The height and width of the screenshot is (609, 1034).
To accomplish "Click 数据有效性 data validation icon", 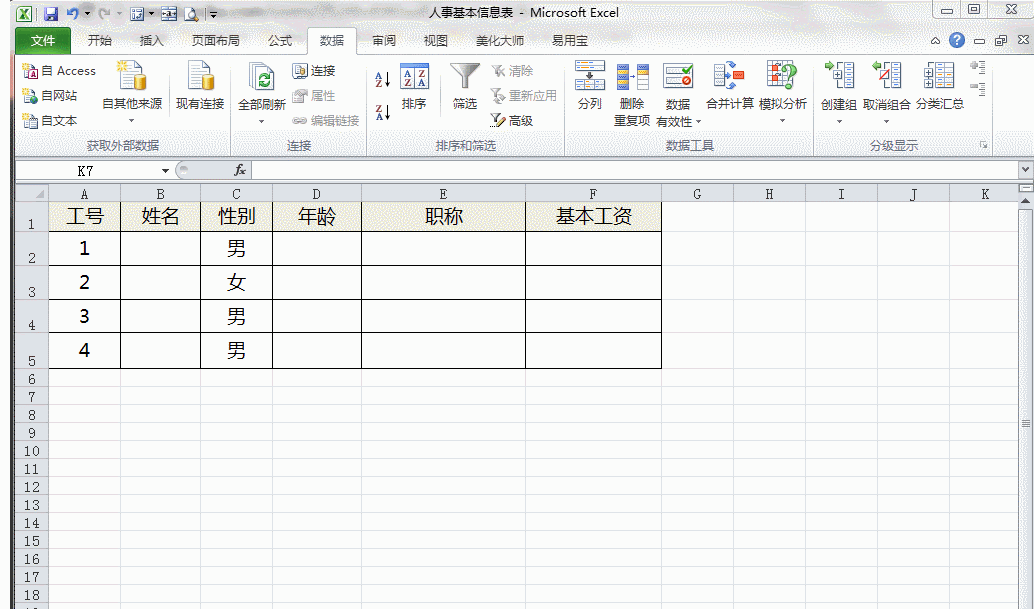I will (x=678, y=78).
